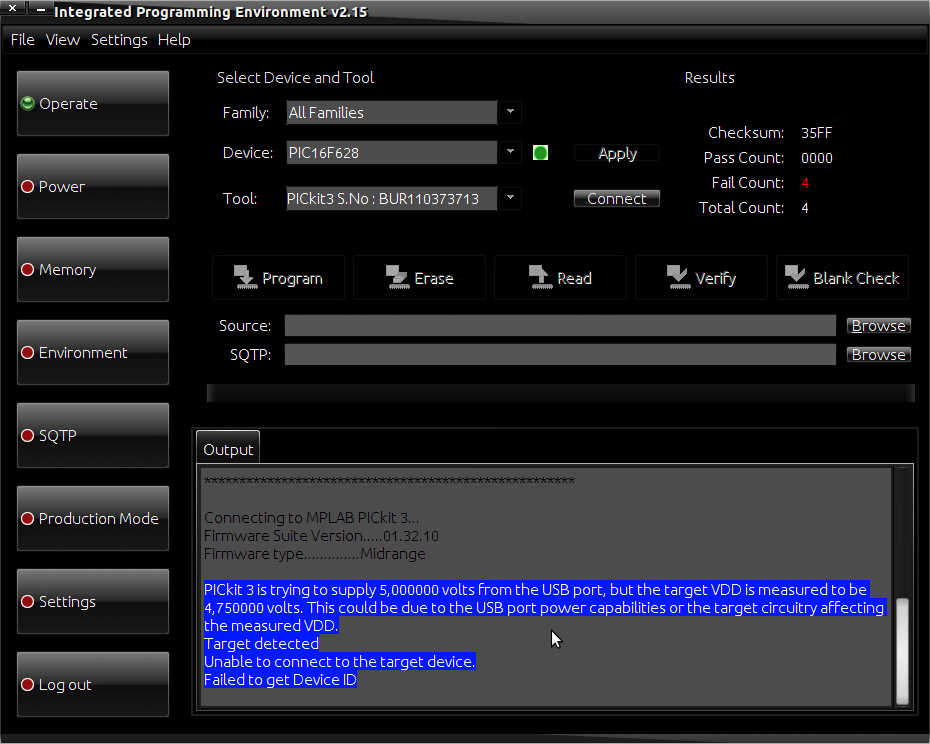Click the Program download icon

(246, 277)
